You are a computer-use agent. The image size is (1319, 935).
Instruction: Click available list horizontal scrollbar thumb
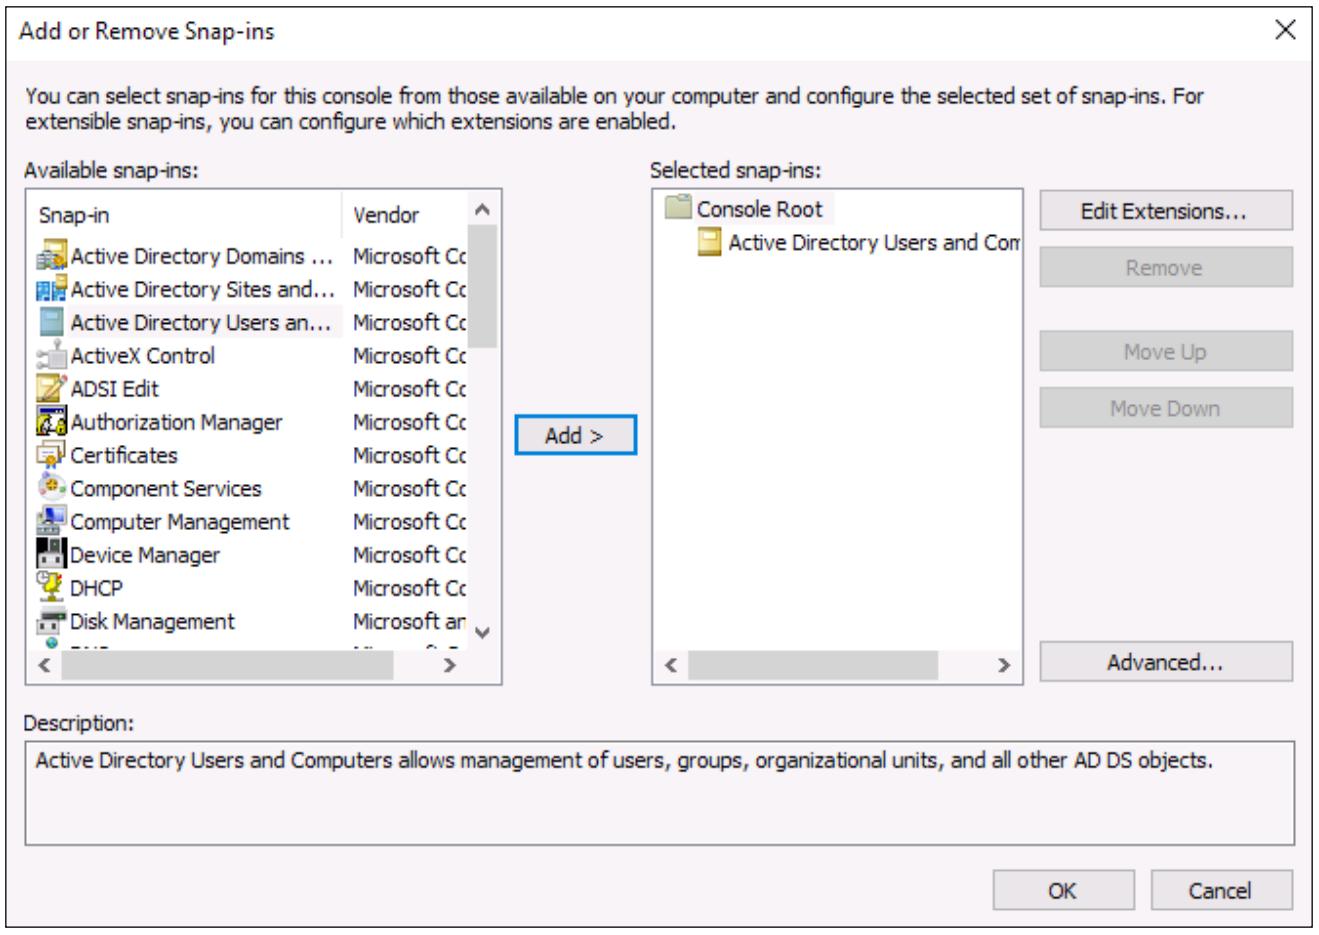(227, 665)
